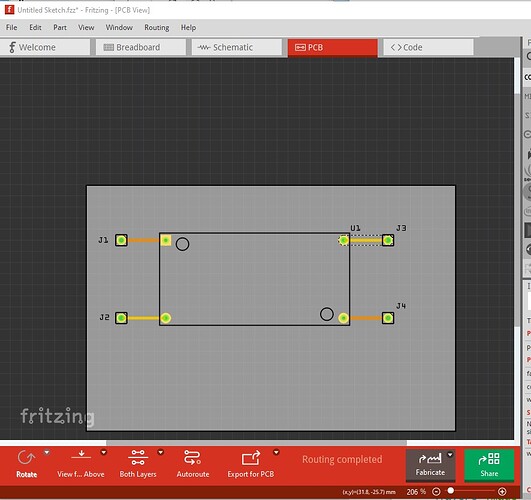The image size is (531, 500).
Task: Click the J4 label text
Action: pos(401,306)
